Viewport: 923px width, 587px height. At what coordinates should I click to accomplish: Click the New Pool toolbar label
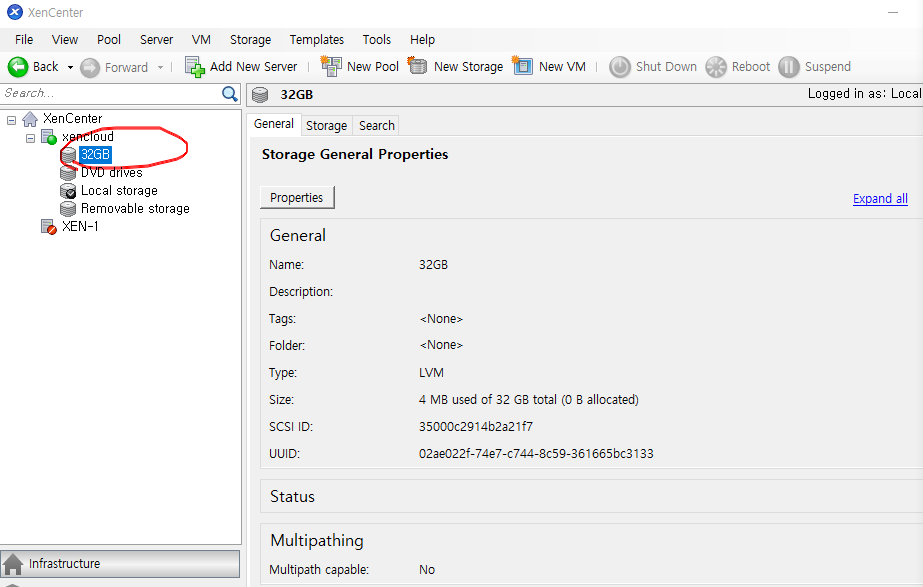coord(373,67)
